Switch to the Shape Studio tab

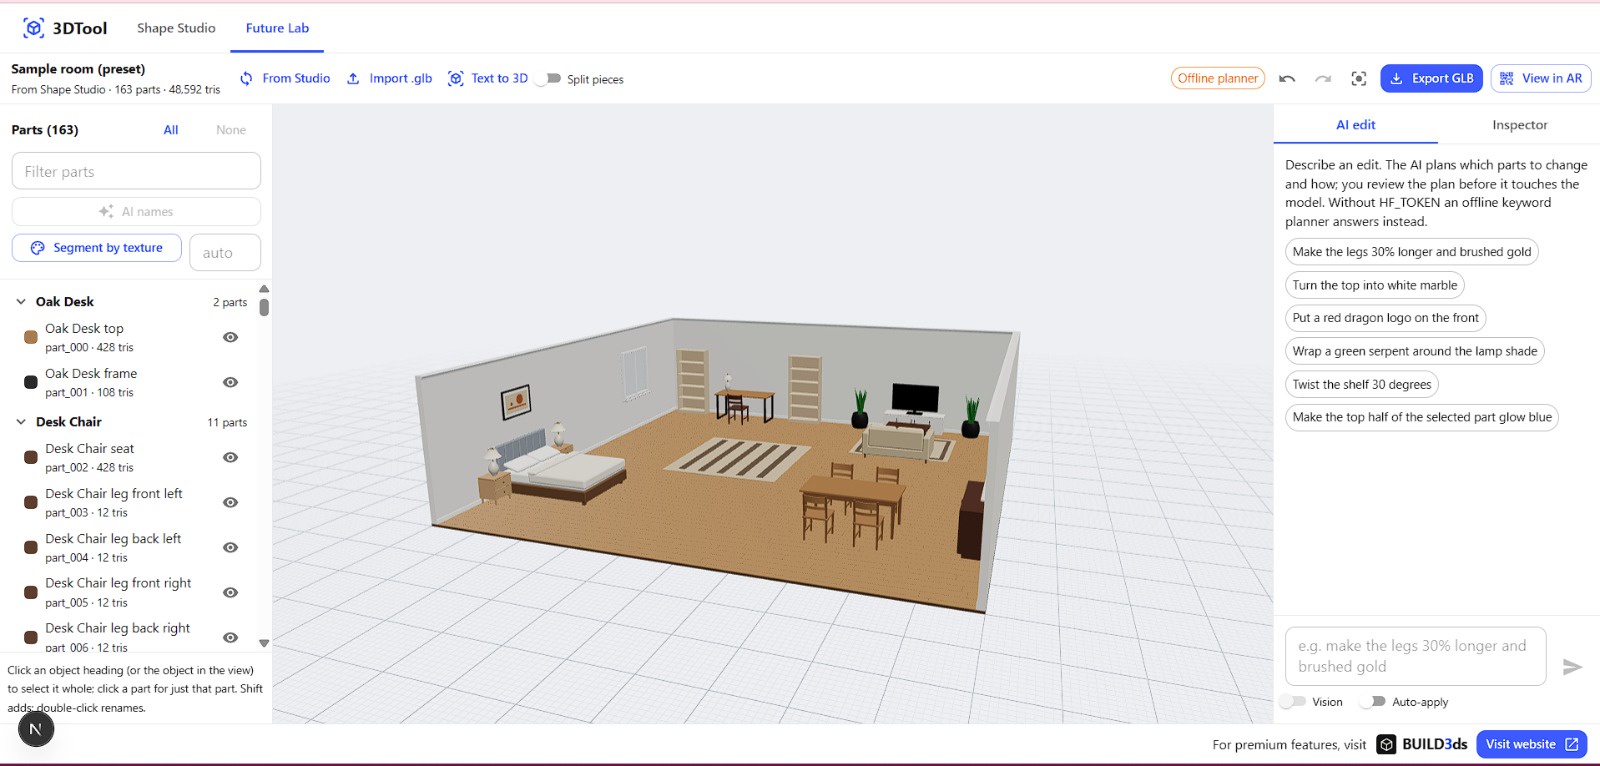(x=176, y=28)
